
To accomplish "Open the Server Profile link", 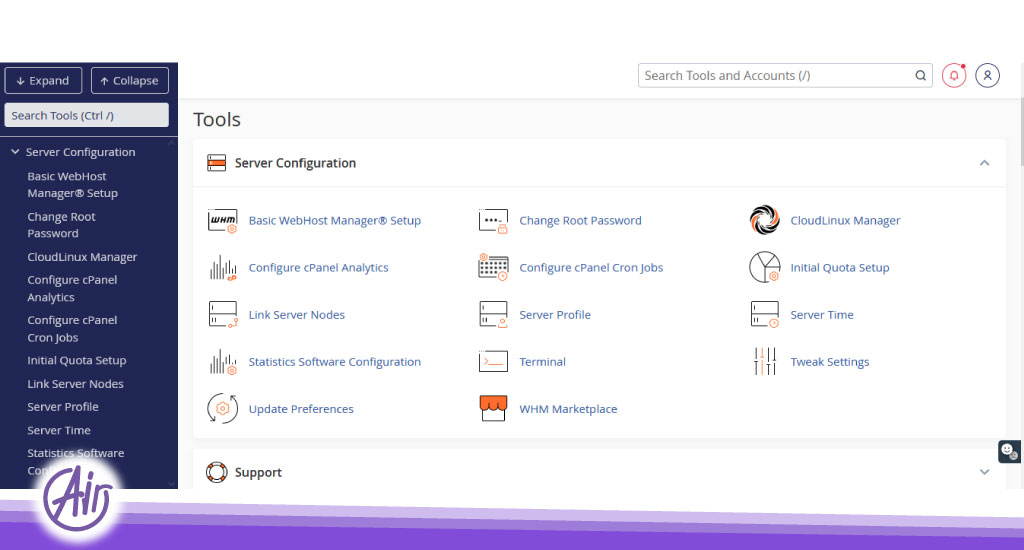I will (554, 315).
